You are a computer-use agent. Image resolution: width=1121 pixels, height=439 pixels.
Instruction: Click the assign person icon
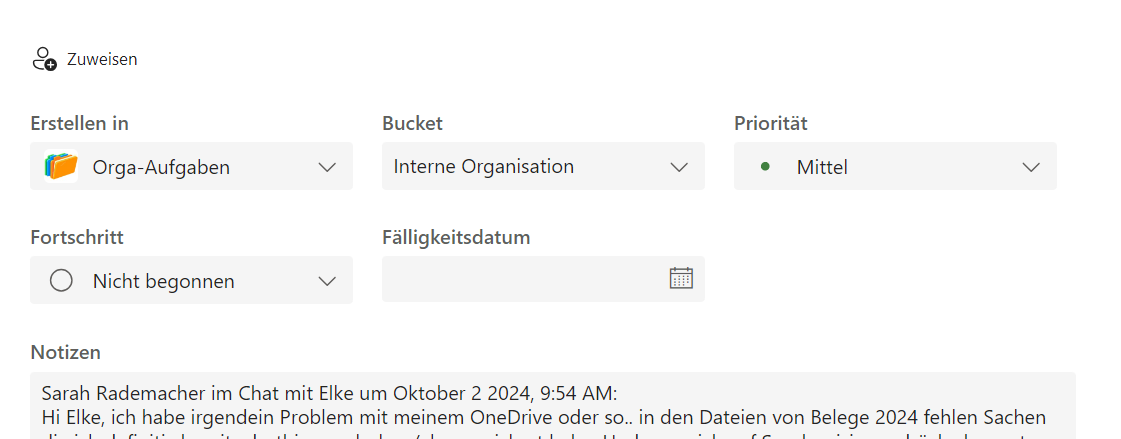coord(44,59)
